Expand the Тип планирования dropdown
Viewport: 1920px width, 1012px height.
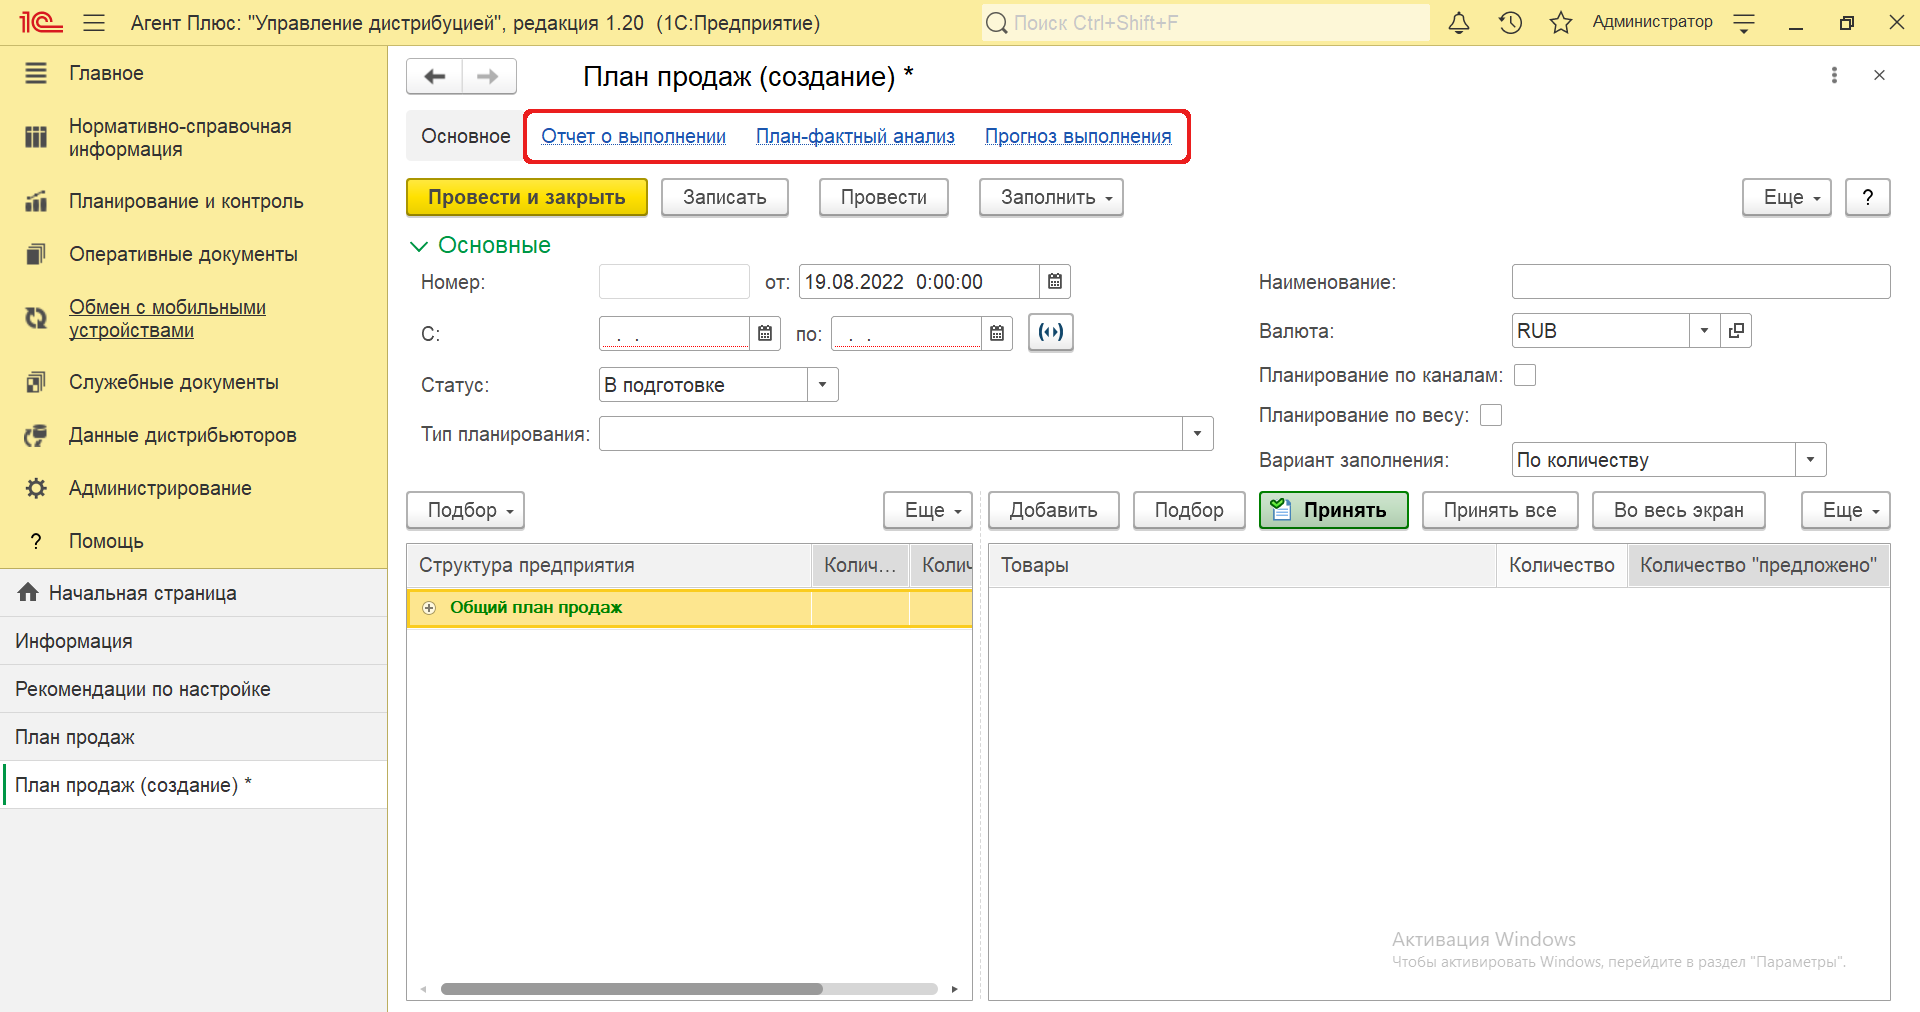[x=1197, y=434]
